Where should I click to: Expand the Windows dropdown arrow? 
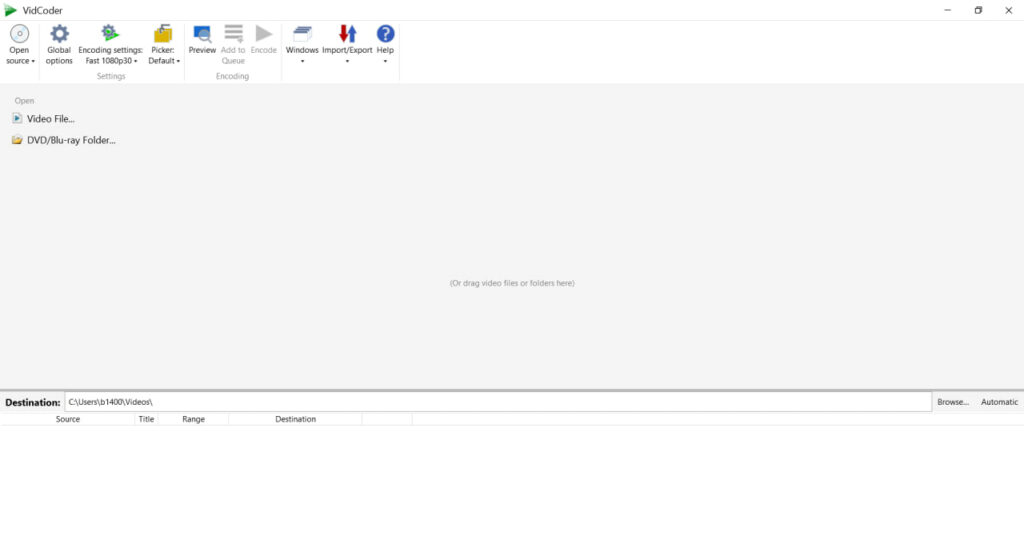[302, 61]
